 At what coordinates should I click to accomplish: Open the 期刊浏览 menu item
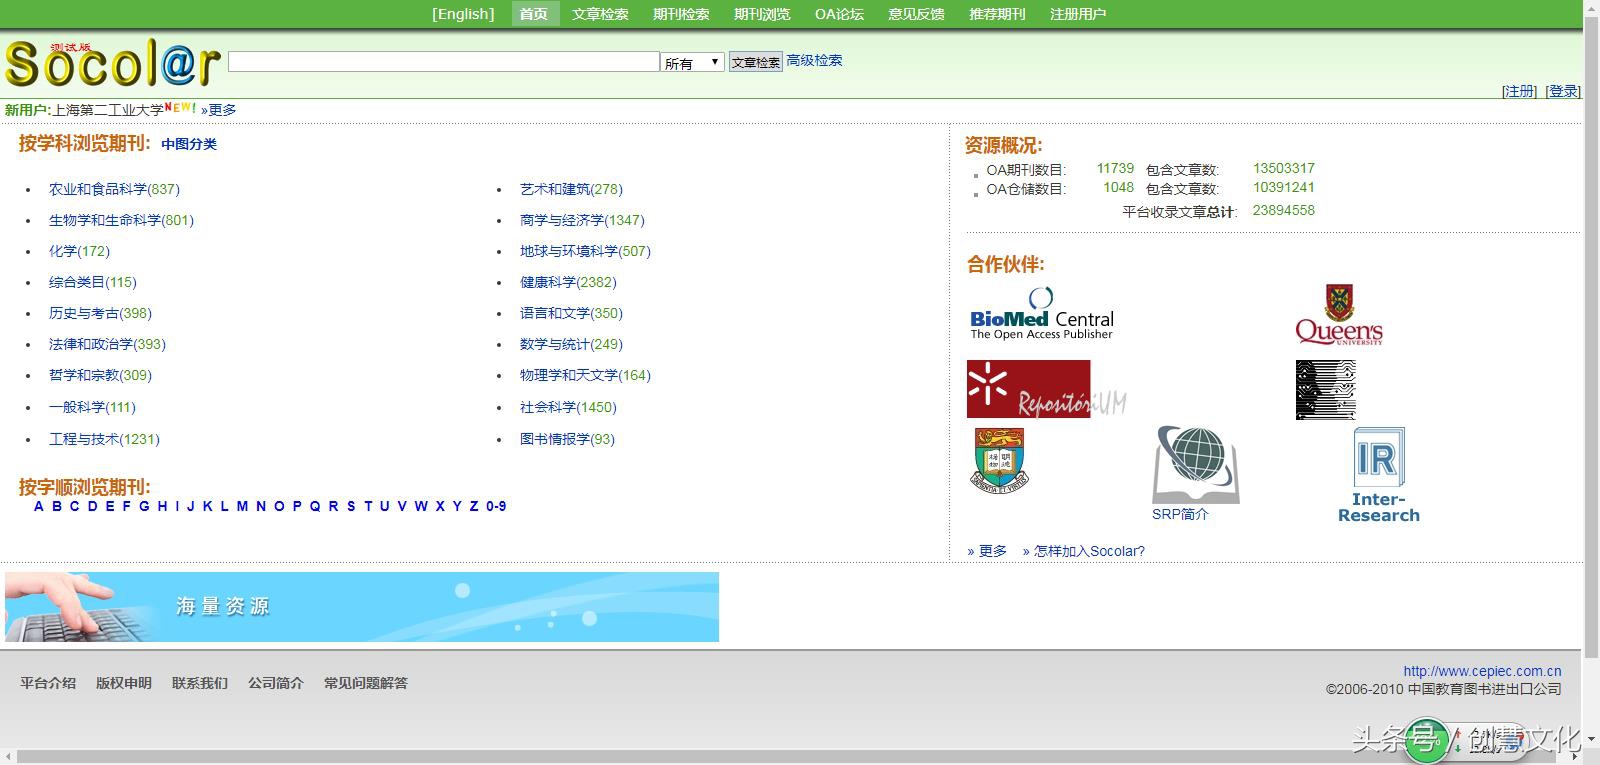click(x=762, y=14)
